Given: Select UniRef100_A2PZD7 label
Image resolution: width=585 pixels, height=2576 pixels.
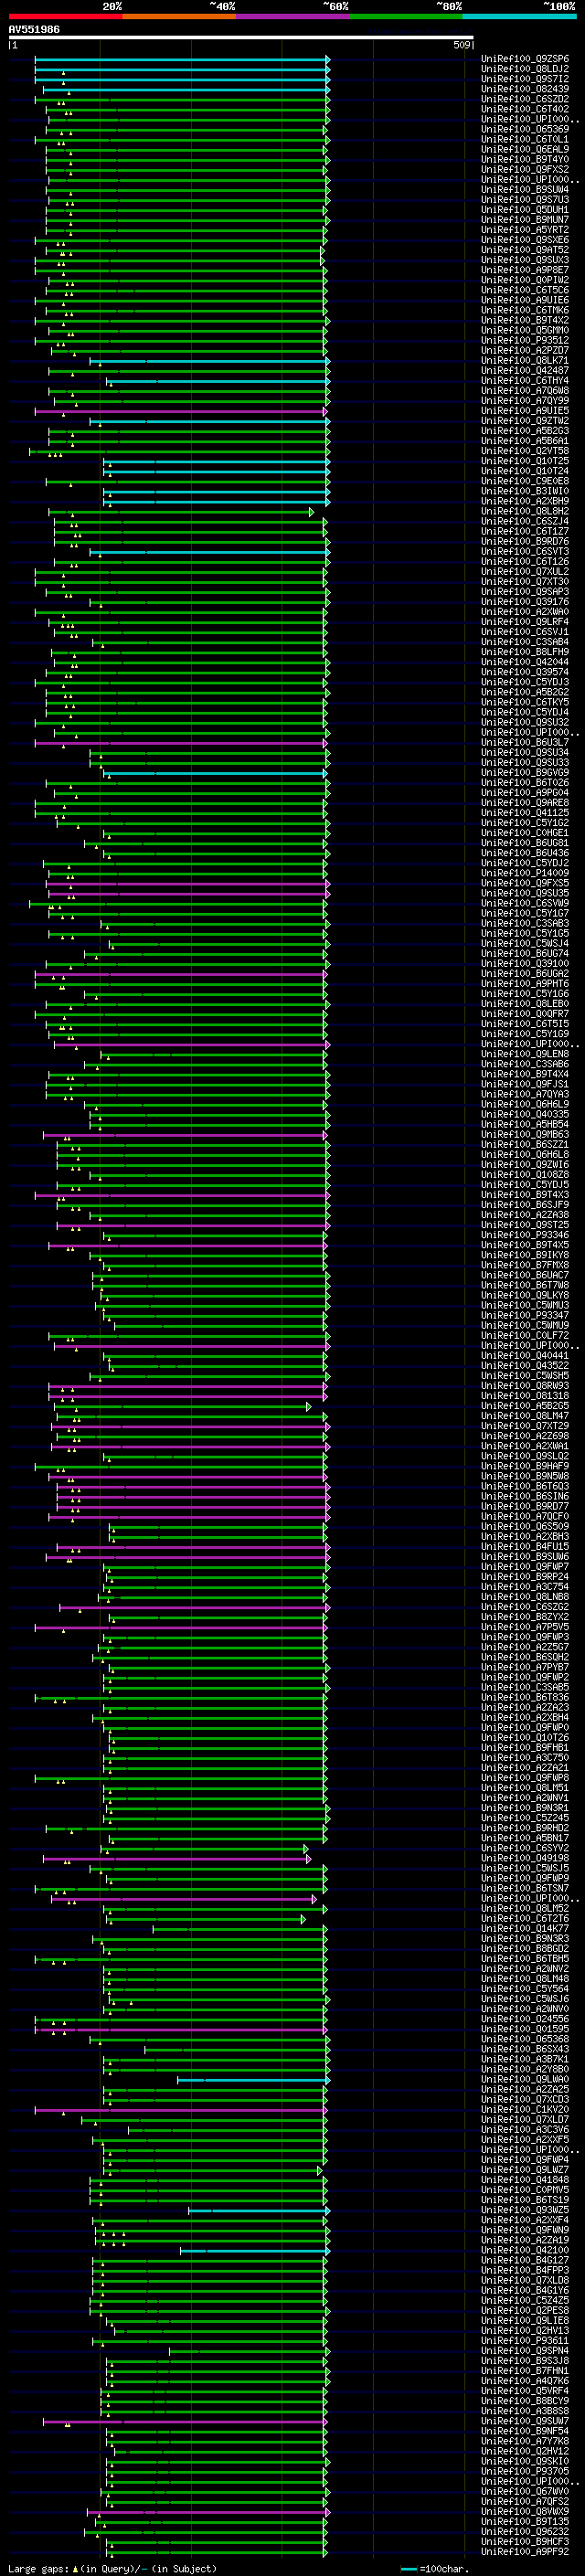Looking at the screenshot, I should click(525, 350).
